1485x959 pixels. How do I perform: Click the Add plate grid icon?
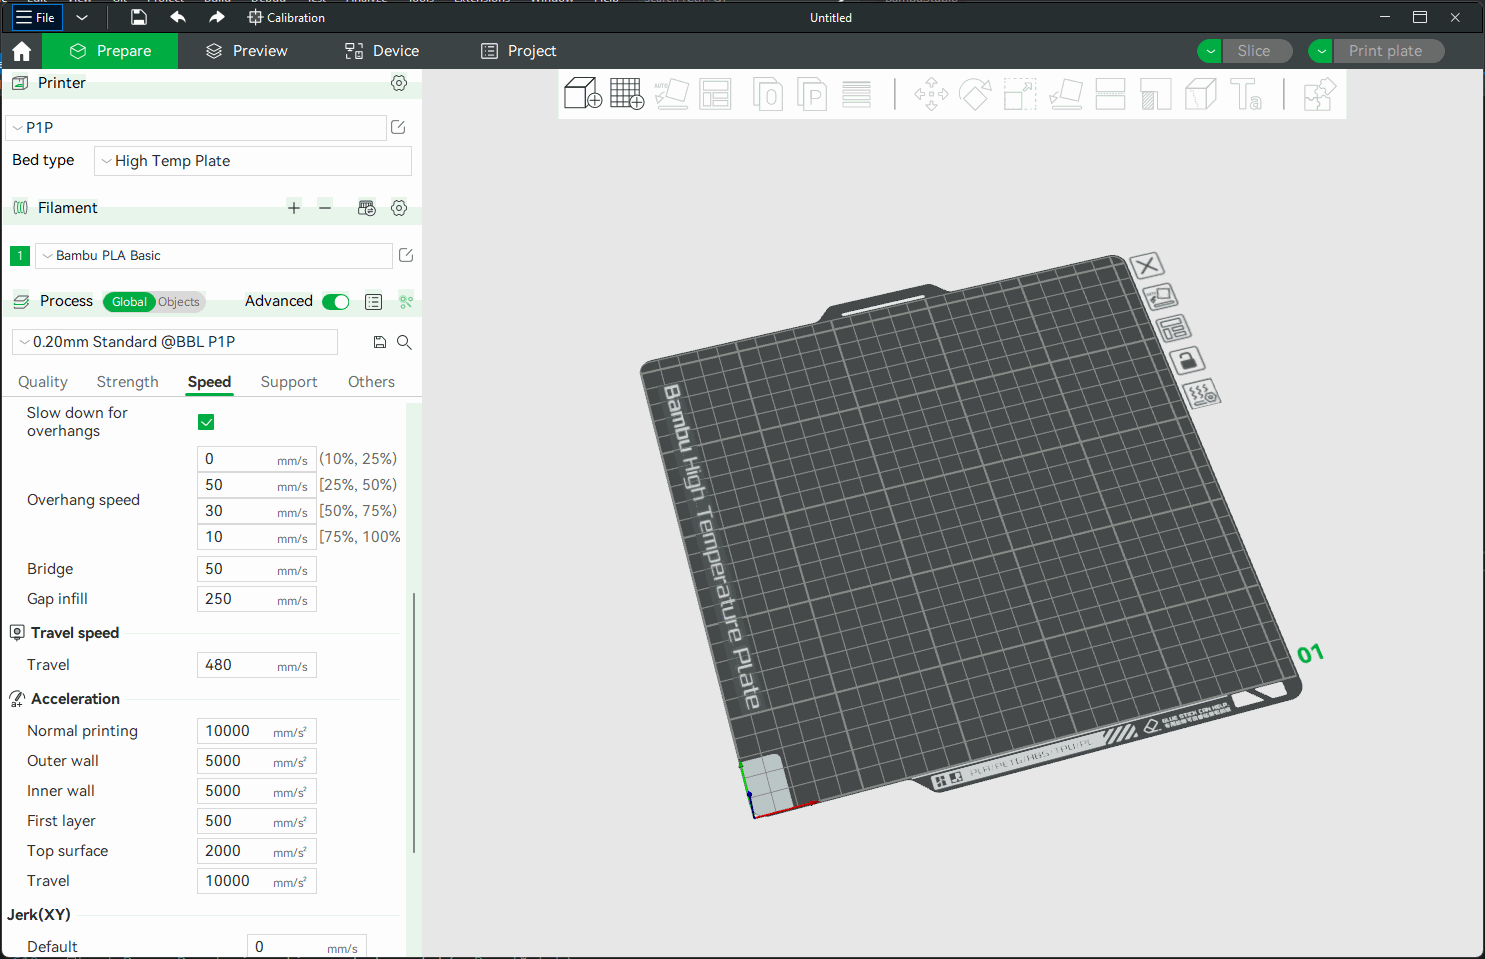(627, 94)
